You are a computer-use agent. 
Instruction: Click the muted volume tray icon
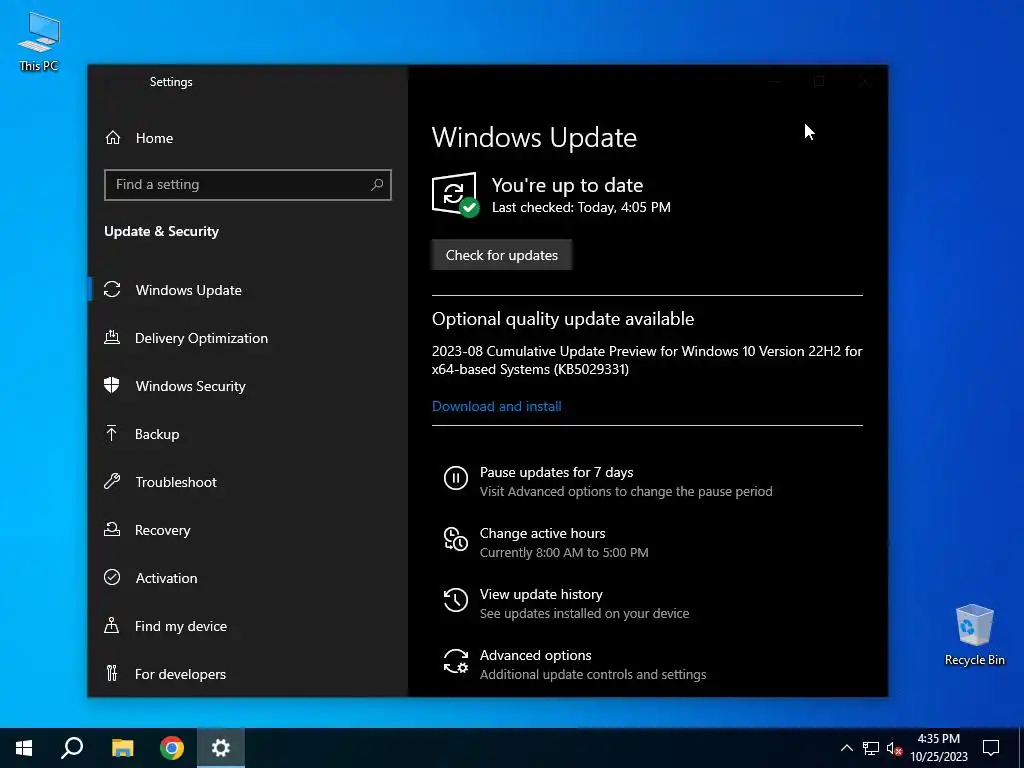point(895,748)
